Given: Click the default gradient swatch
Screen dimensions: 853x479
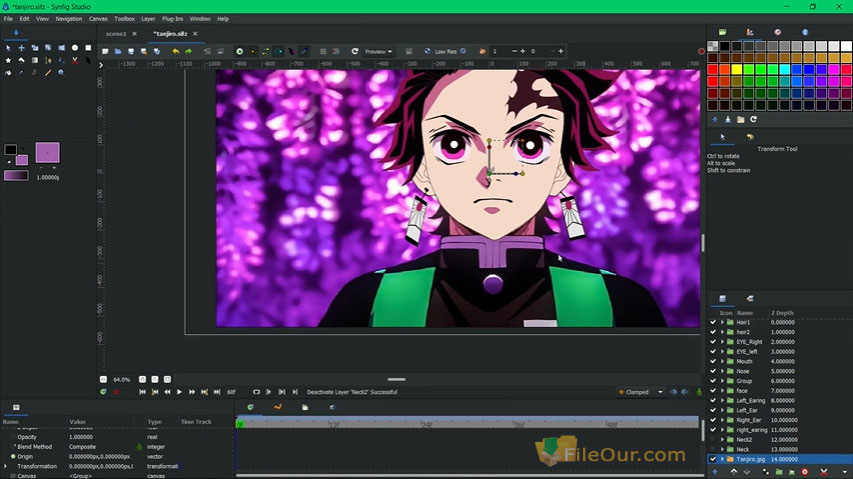Looking at the screenshot, I should coord(16,176).
